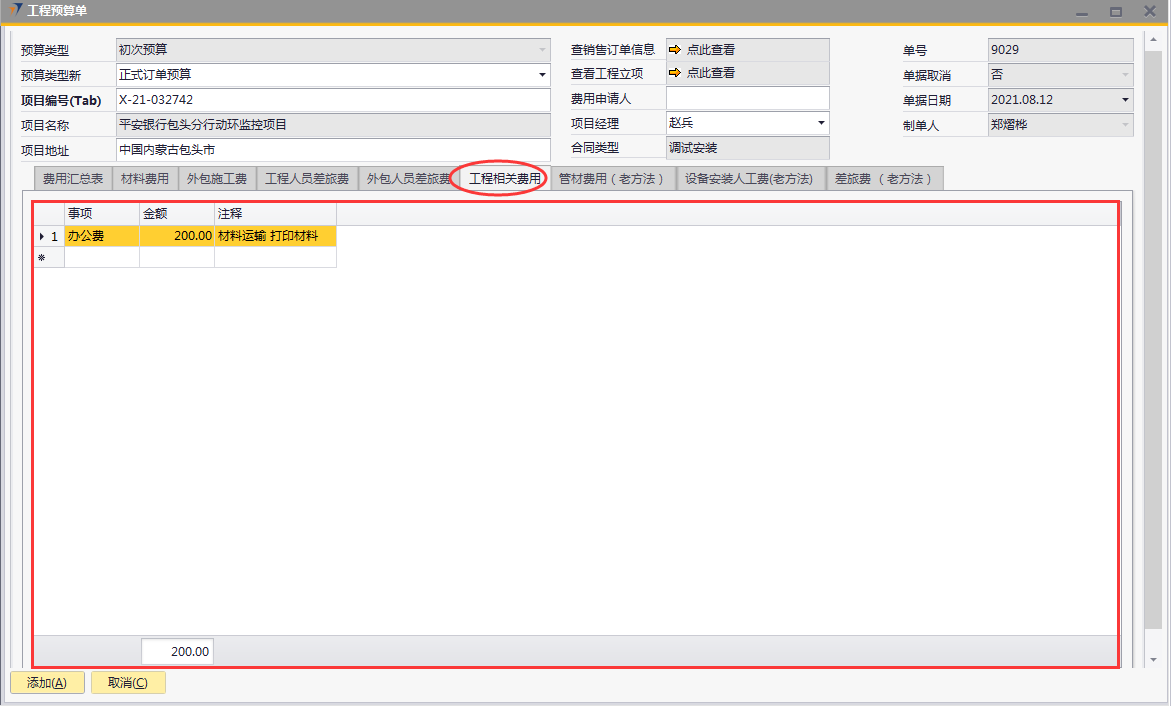Open the 预算类型新 dropdown
Screen dimensions: 1171x706
[542, 75]
